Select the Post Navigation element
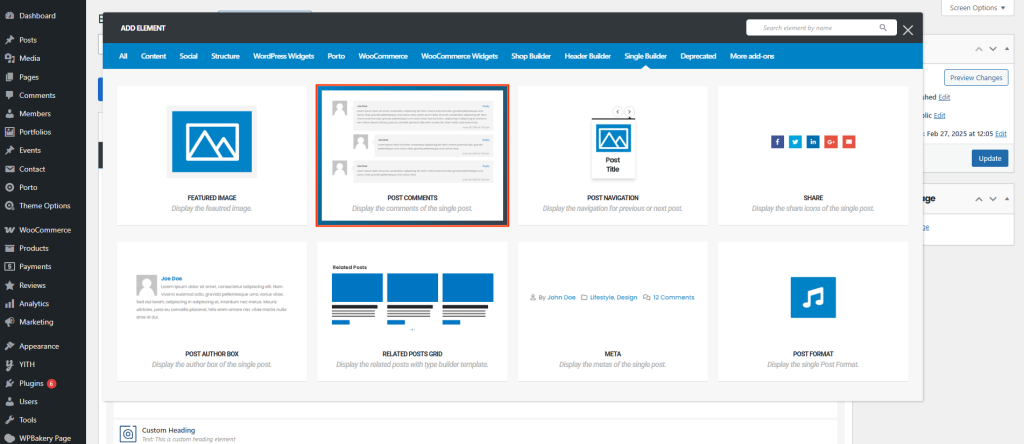 (613, 154)
